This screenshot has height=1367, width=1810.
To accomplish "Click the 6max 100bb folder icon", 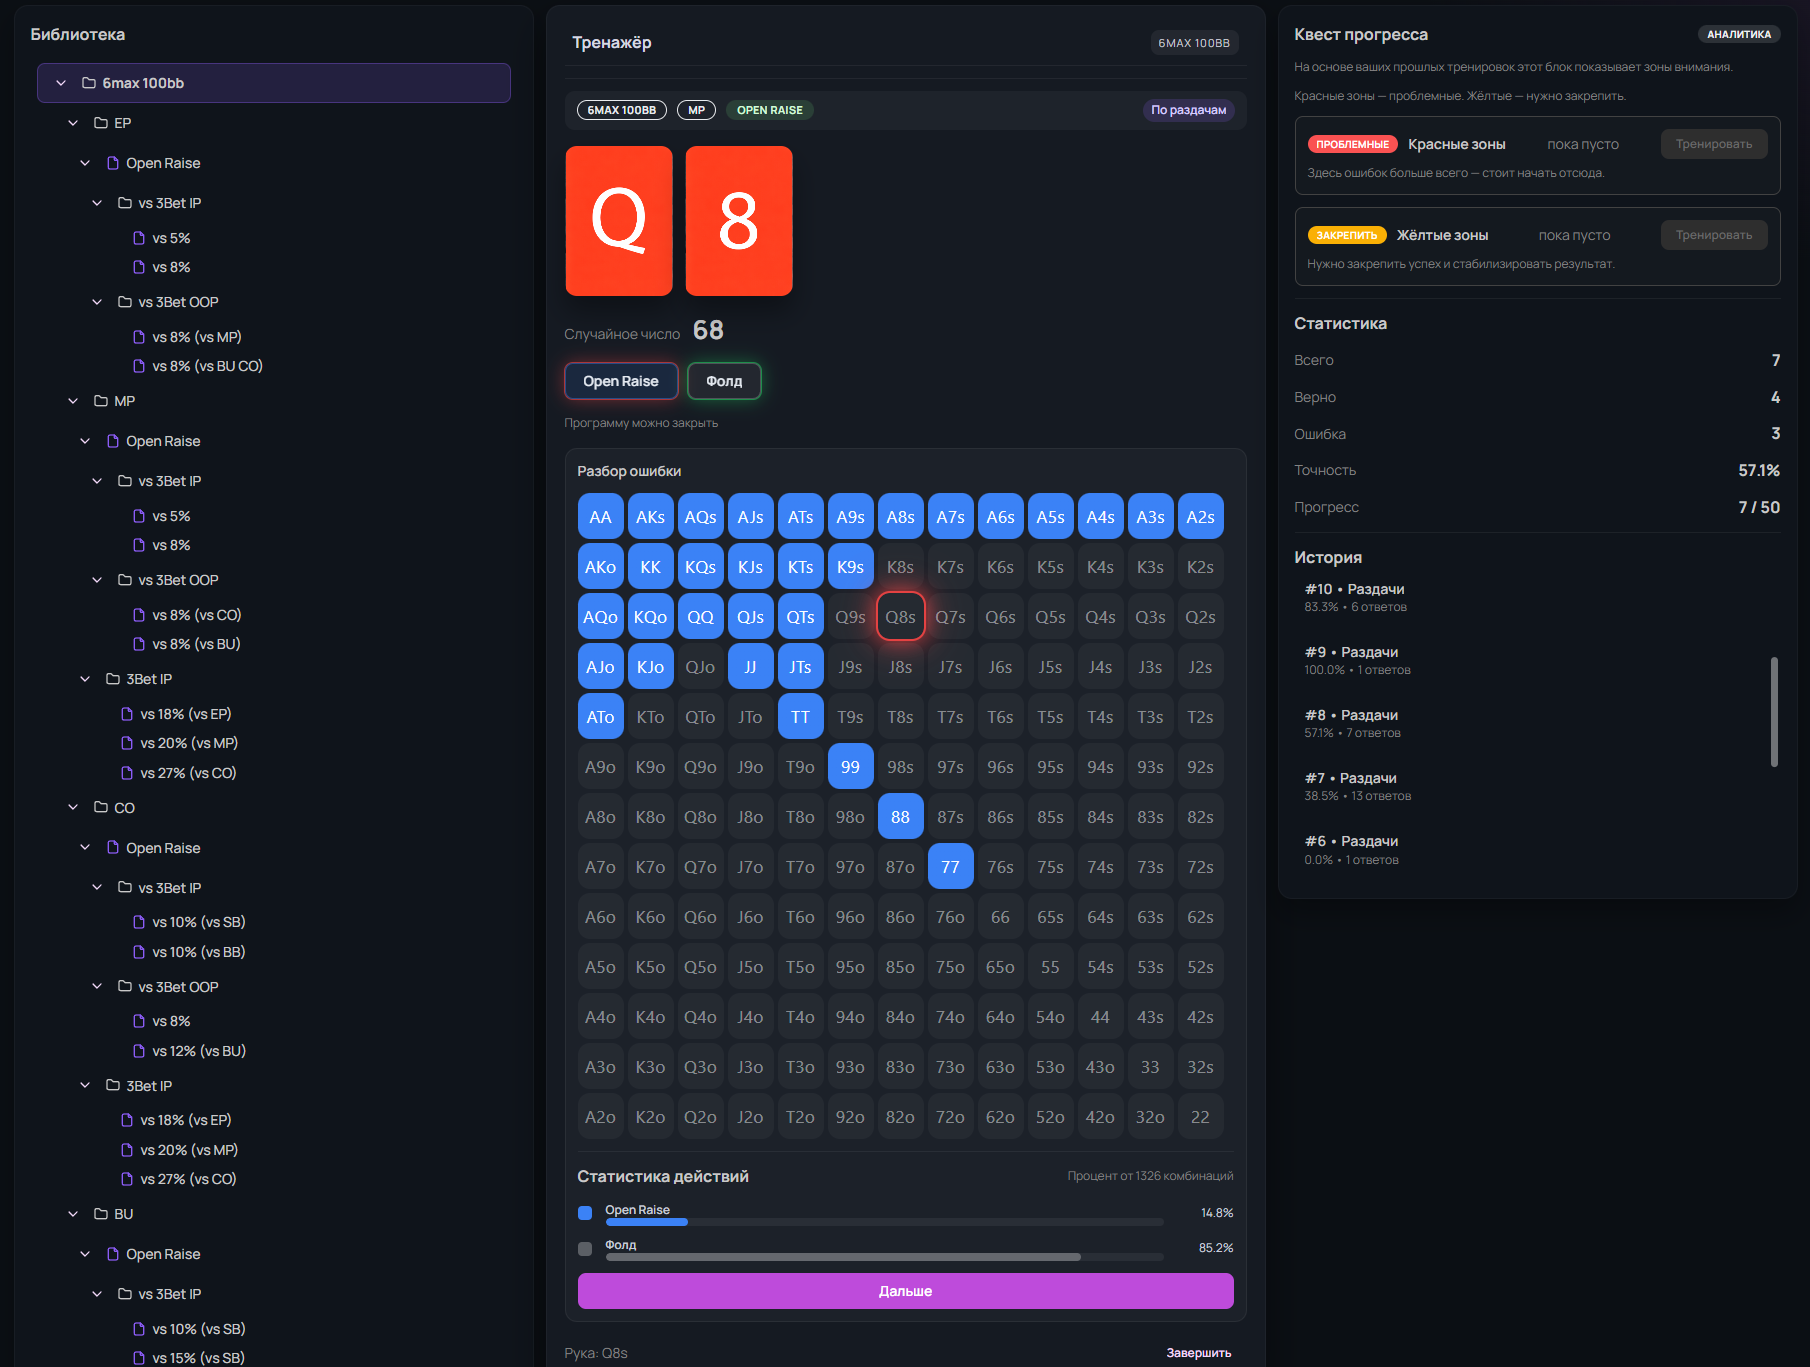I will tap(89, 83).
